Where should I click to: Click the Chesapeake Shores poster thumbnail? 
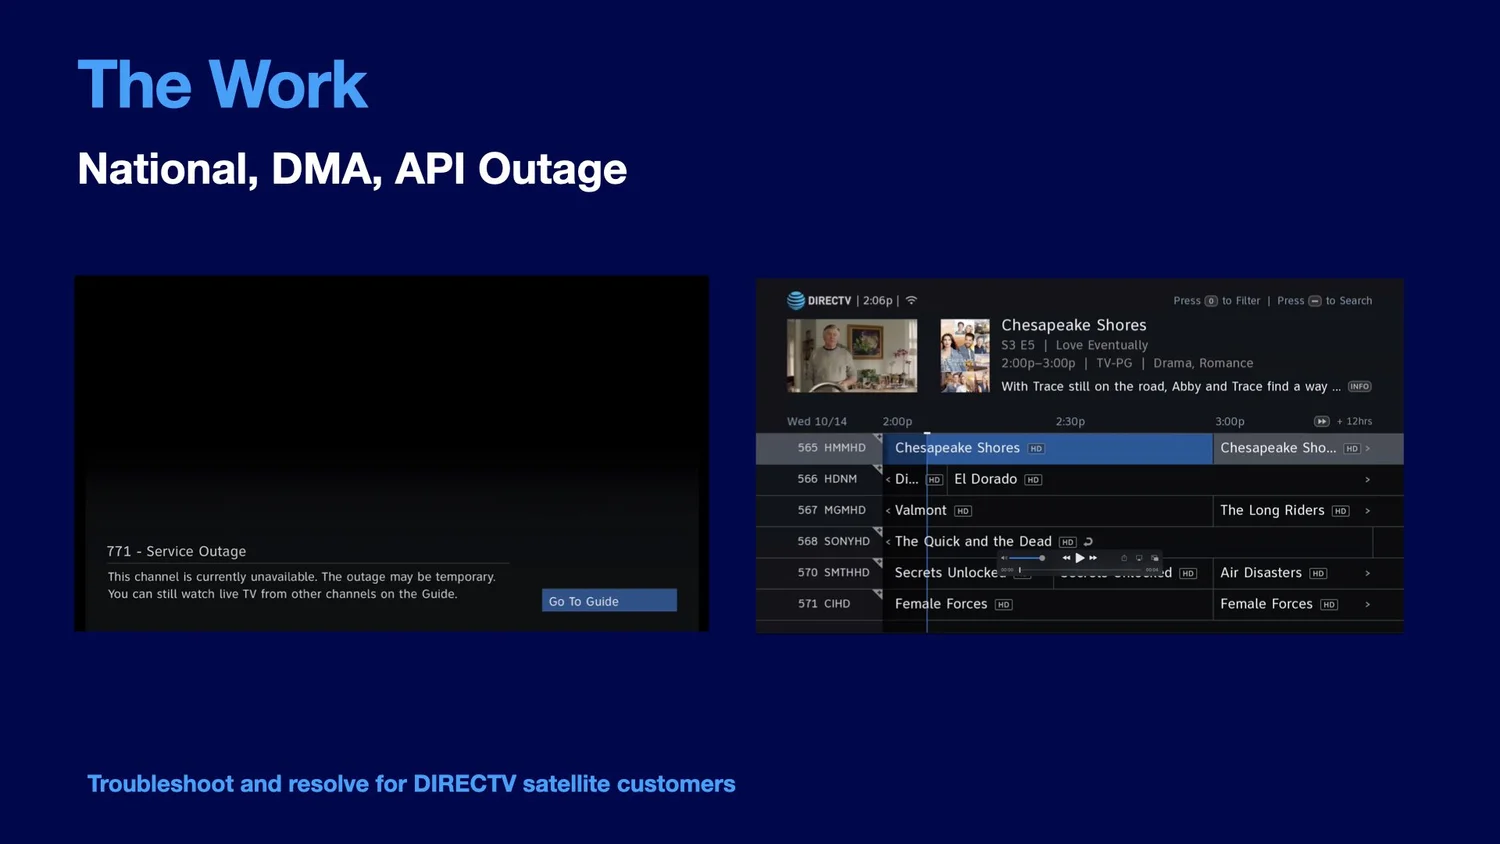[x=965, y=355]
